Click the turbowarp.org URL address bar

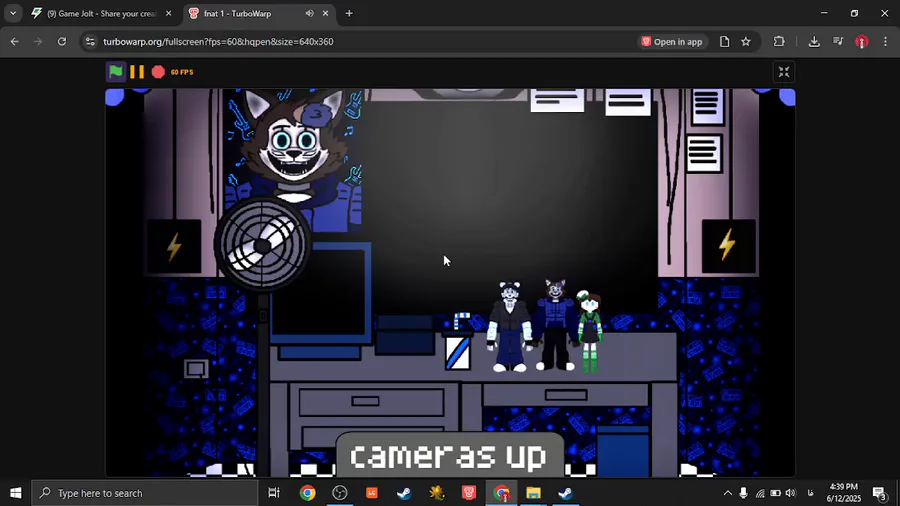[218, 41]
